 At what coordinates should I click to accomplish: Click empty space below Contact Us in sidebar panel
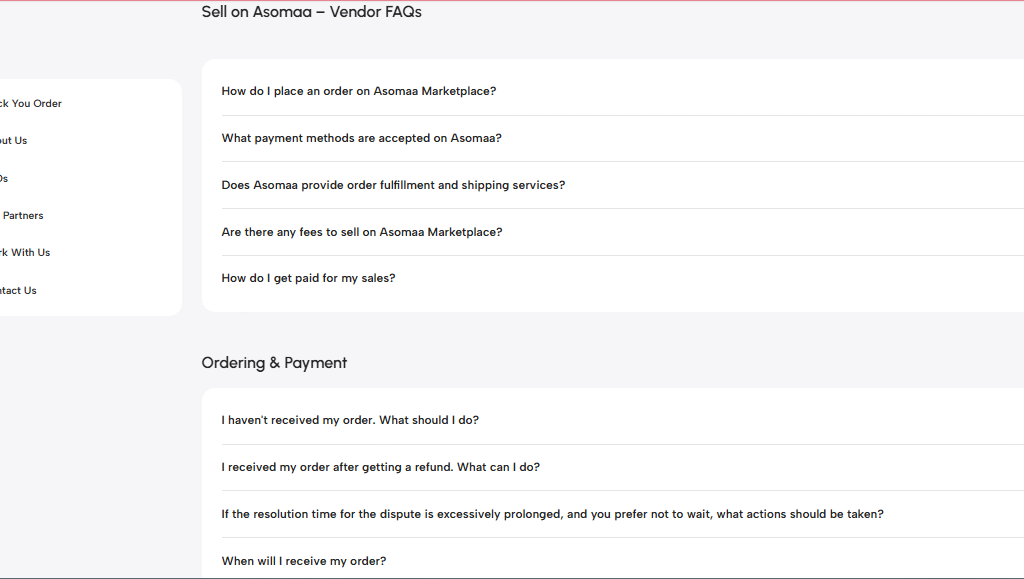[x=90, y=306]
